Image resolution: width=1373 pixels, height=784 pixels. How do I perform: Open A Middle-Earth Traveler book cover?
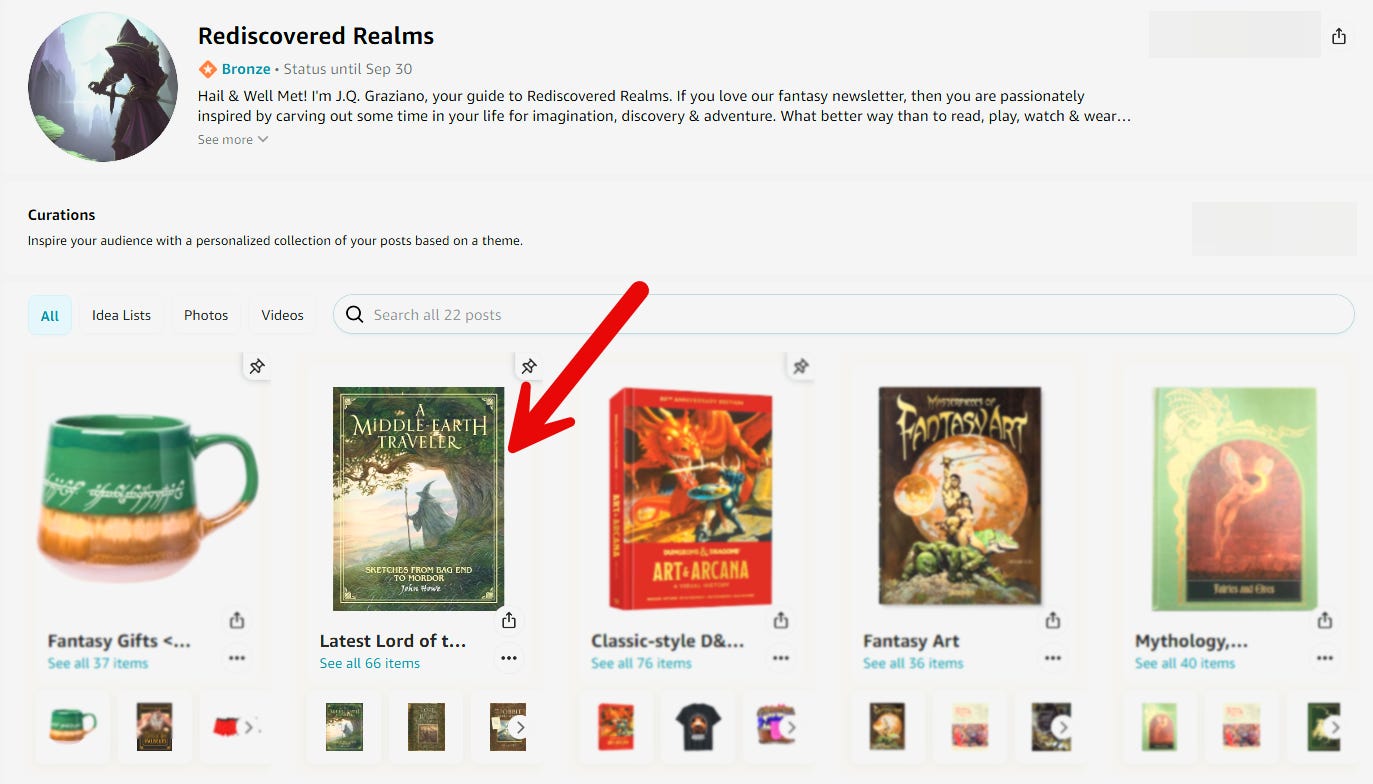419,499
